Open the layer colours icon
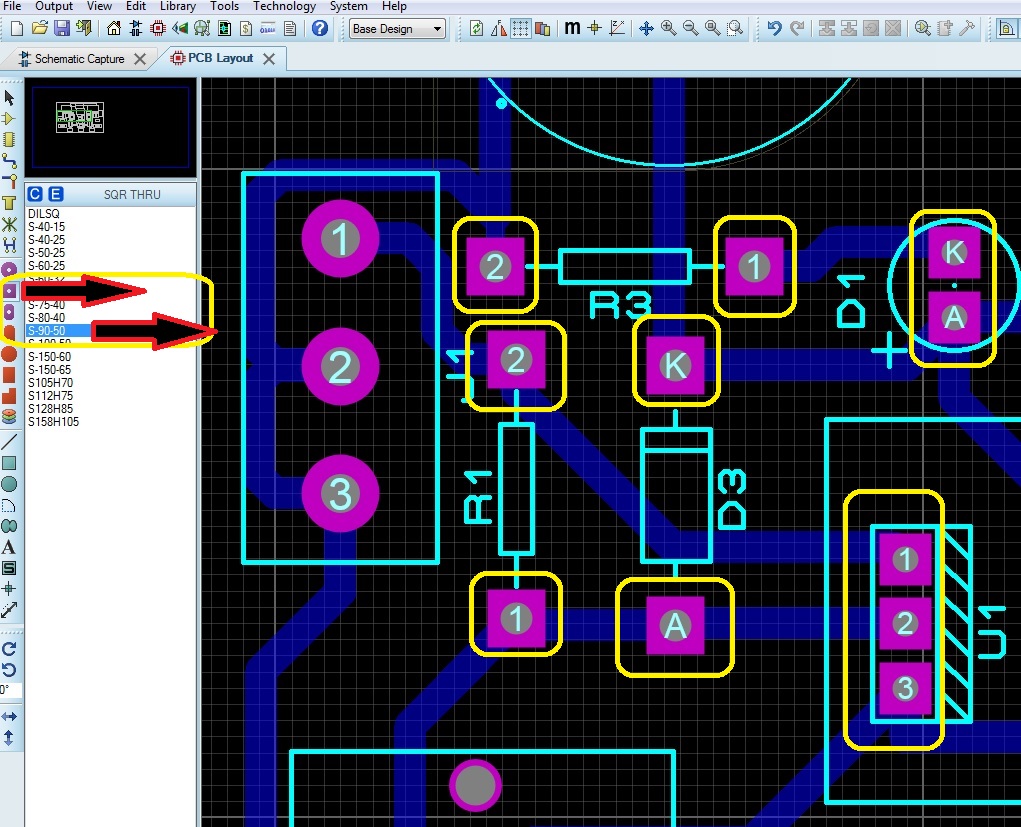The height and width of the screenshot is (827, 1021). [542, 28]
